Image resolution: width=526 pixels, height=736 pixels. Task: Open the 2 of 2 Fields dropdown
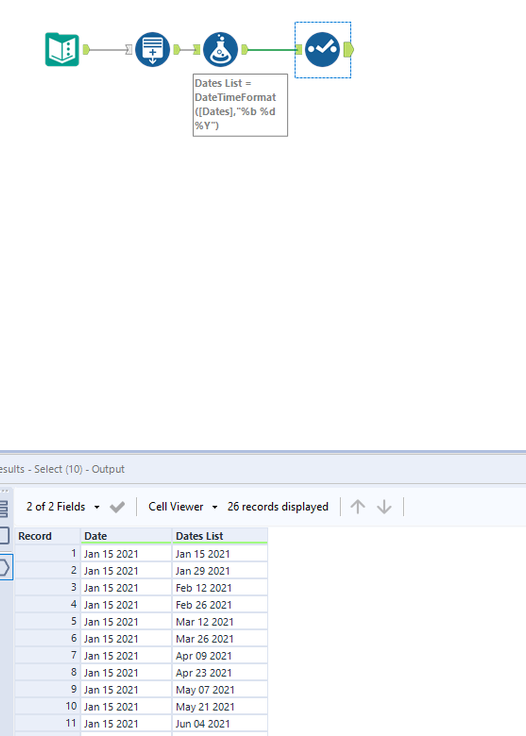(63, 506)
